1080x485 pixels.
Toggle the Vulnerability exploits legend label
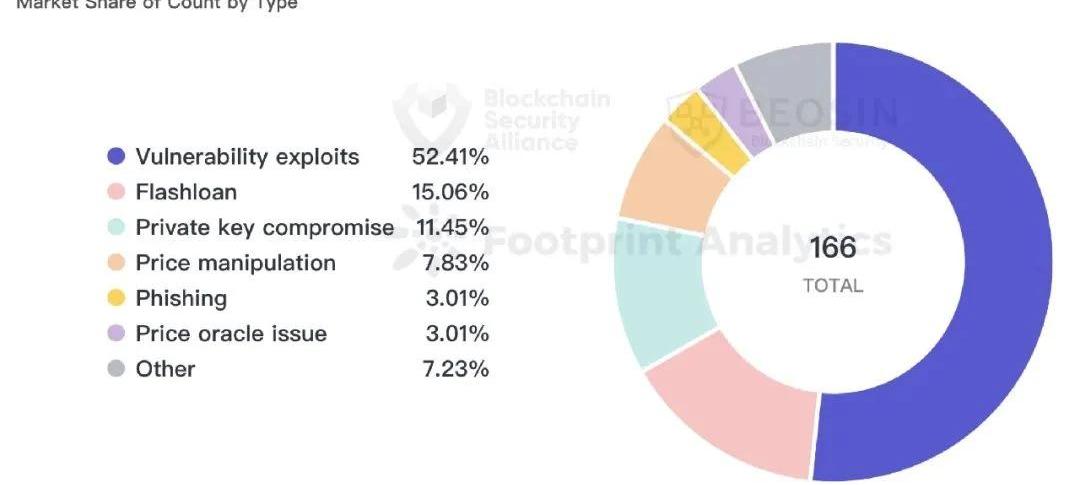click(247, 157)
